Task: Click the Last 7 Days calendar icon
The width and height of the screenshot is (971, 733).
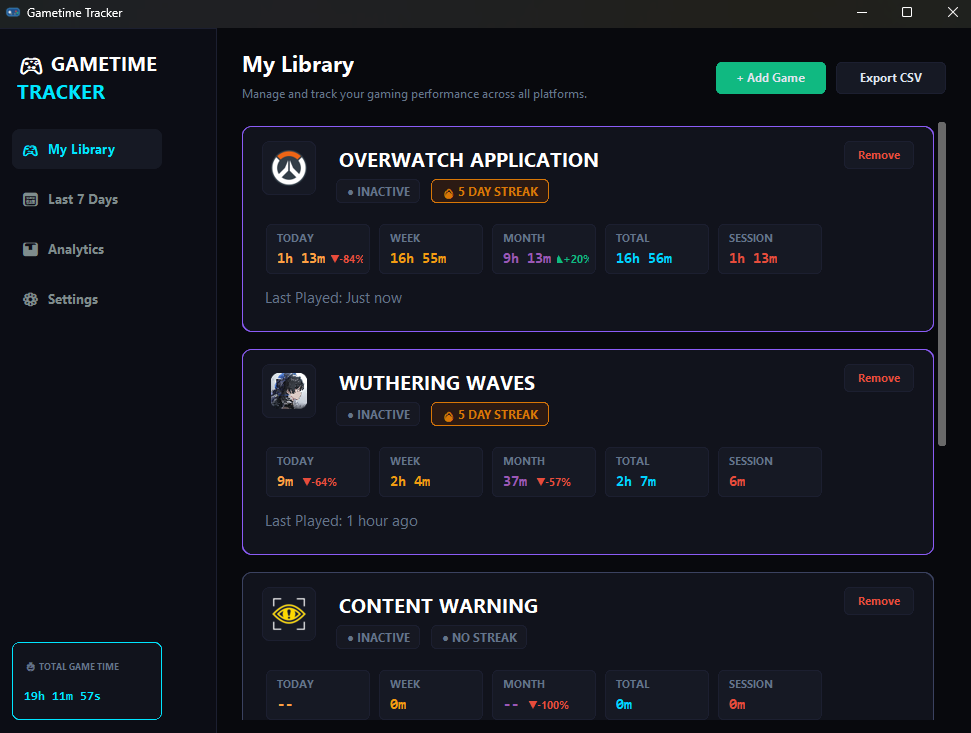Action: pos(30,199)
